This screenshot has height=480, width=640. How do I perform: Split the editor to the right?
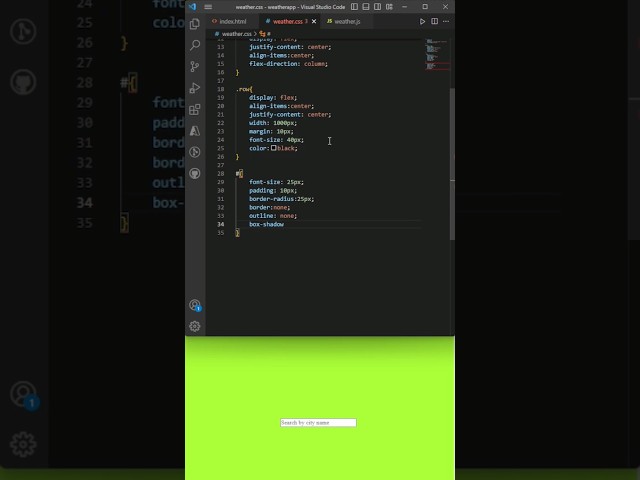coord(434,21)
